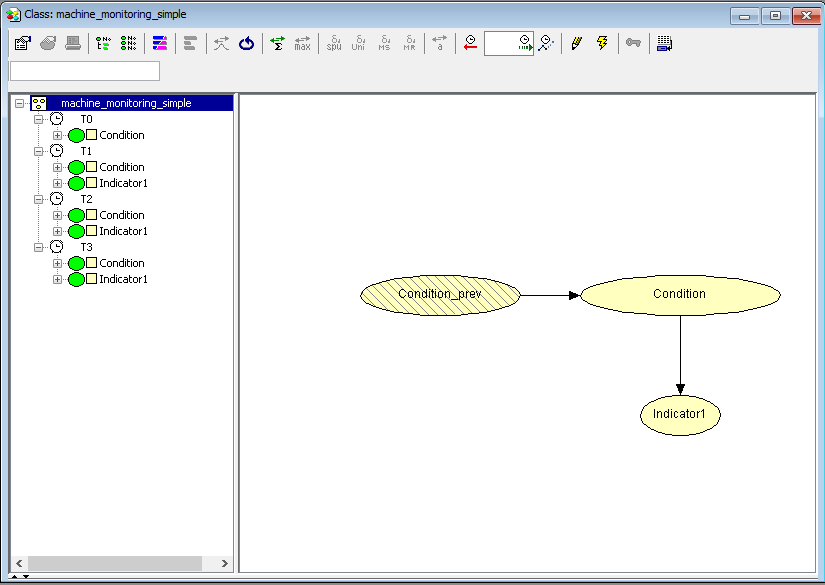This screenshot has height=585, width=825.
Task: Click the properties icon at toolbar start
Action: point(22,43)
